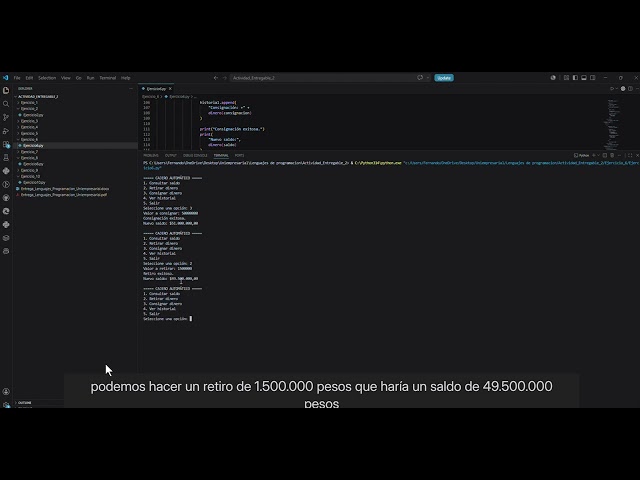Kill the terminal with the trash icon
The width and height of the screenshot is (640, 480).
pyautogui.click(x=612, y=155)
